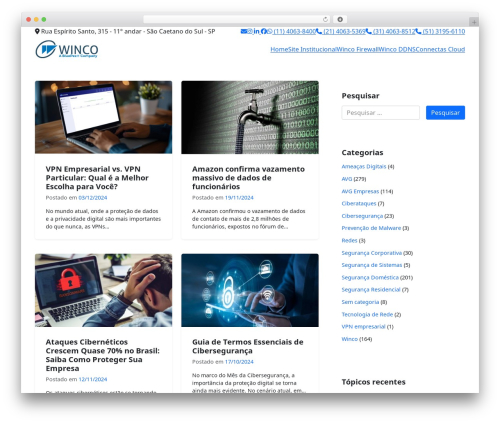Open the AVG Empresas category
This screenshot has width=500, height=423.
coord(360,191)
